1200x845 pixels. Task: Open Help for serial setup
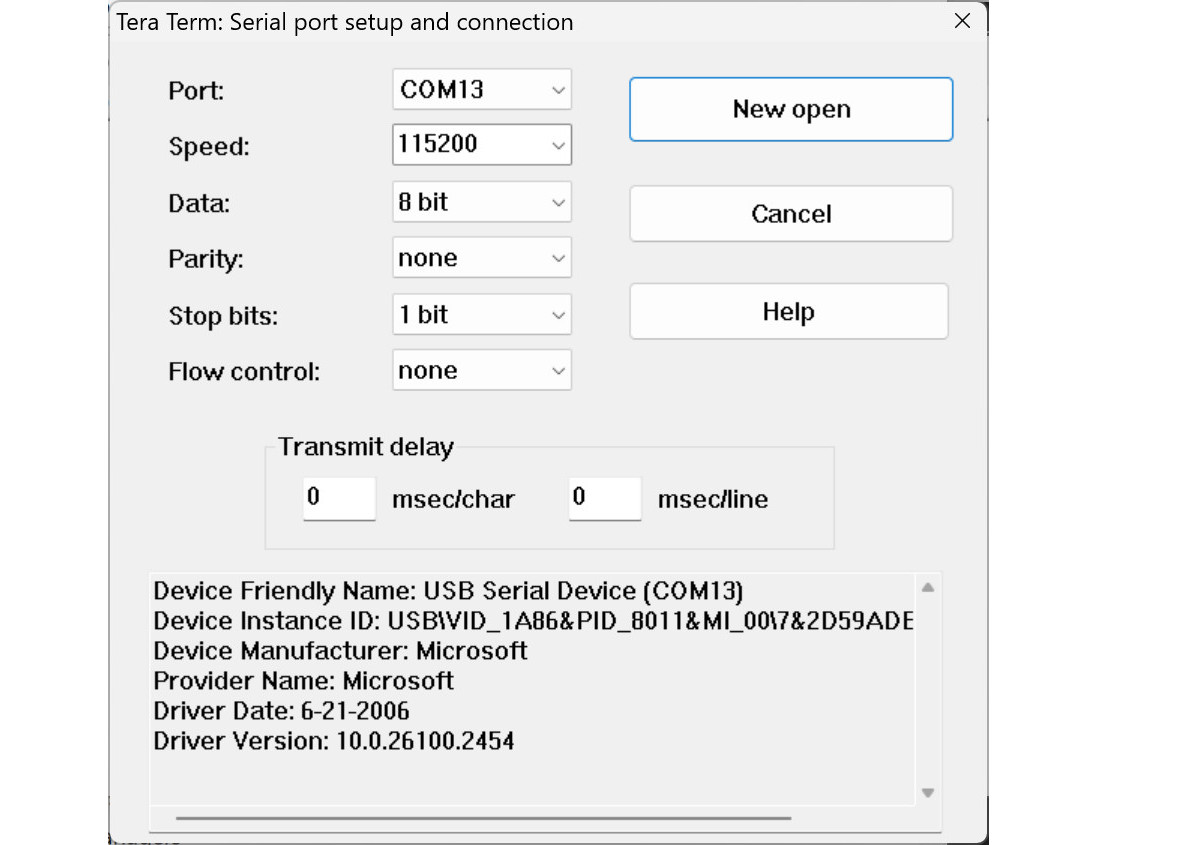point(788,312)
